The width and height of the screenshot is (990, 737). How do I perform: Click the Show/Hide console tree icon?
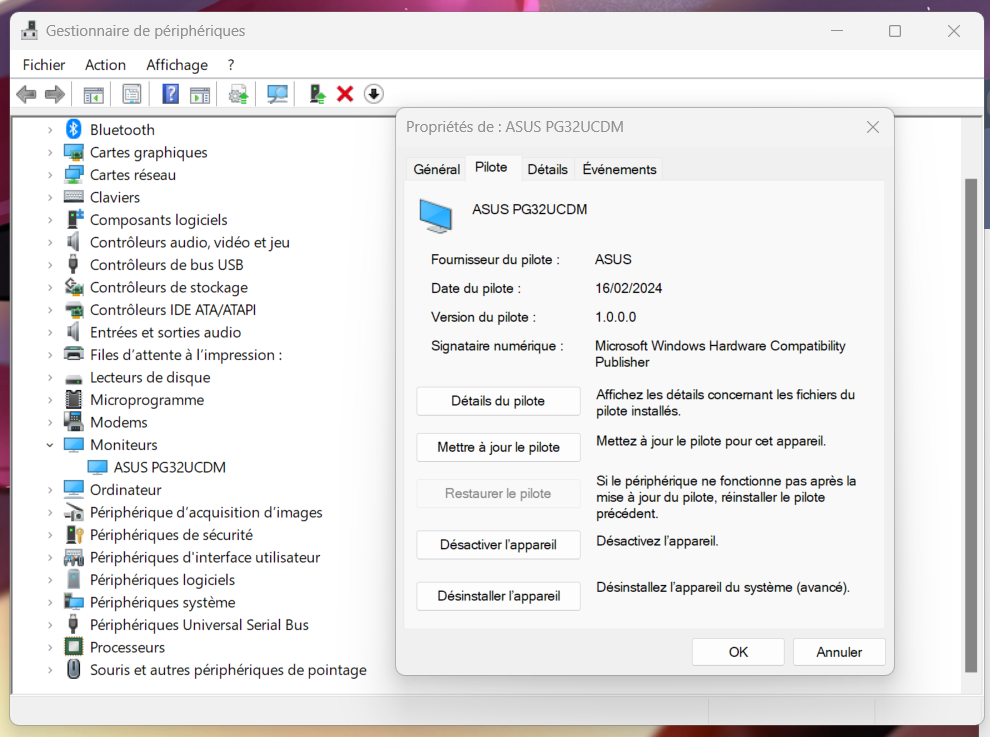click(x=93, y=93)
